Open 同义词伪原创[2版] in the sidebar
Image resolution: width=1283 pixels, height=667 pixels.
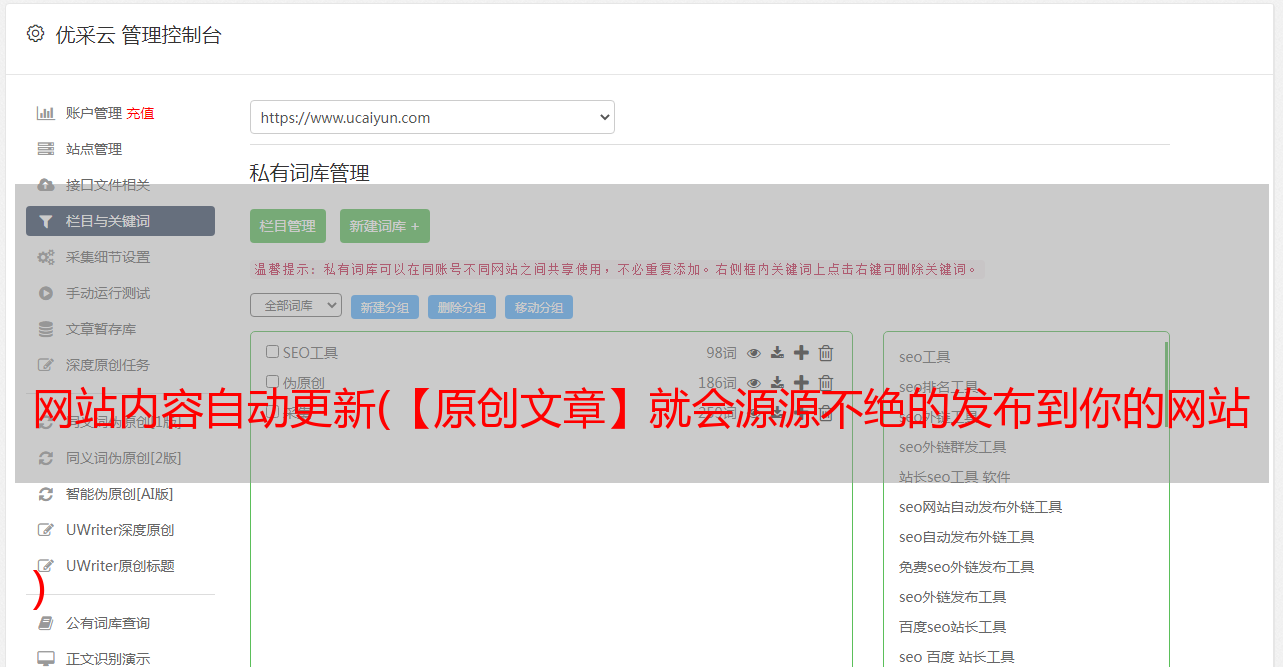click(x=124, y=458)
